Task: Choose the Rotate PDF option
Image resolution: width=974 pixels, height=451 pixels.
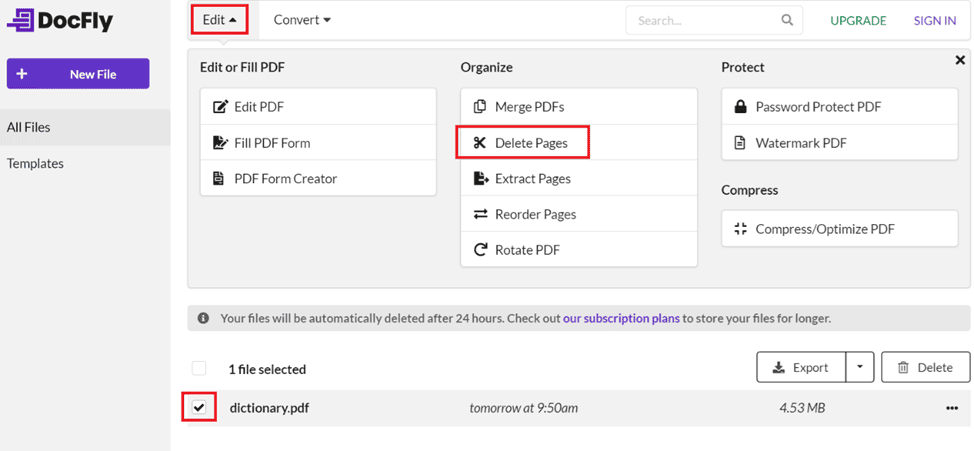Action: (x=579, y=250)
